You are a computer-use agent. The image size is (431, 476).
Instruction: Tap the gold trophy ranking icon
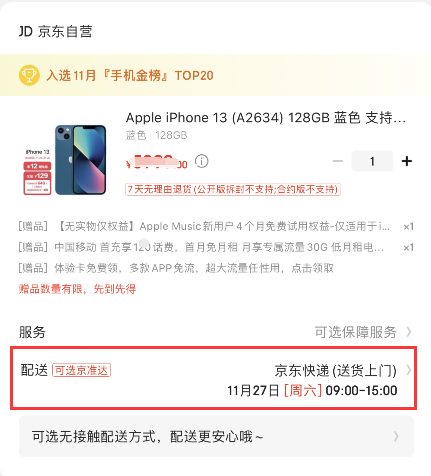tap(29, 75)
